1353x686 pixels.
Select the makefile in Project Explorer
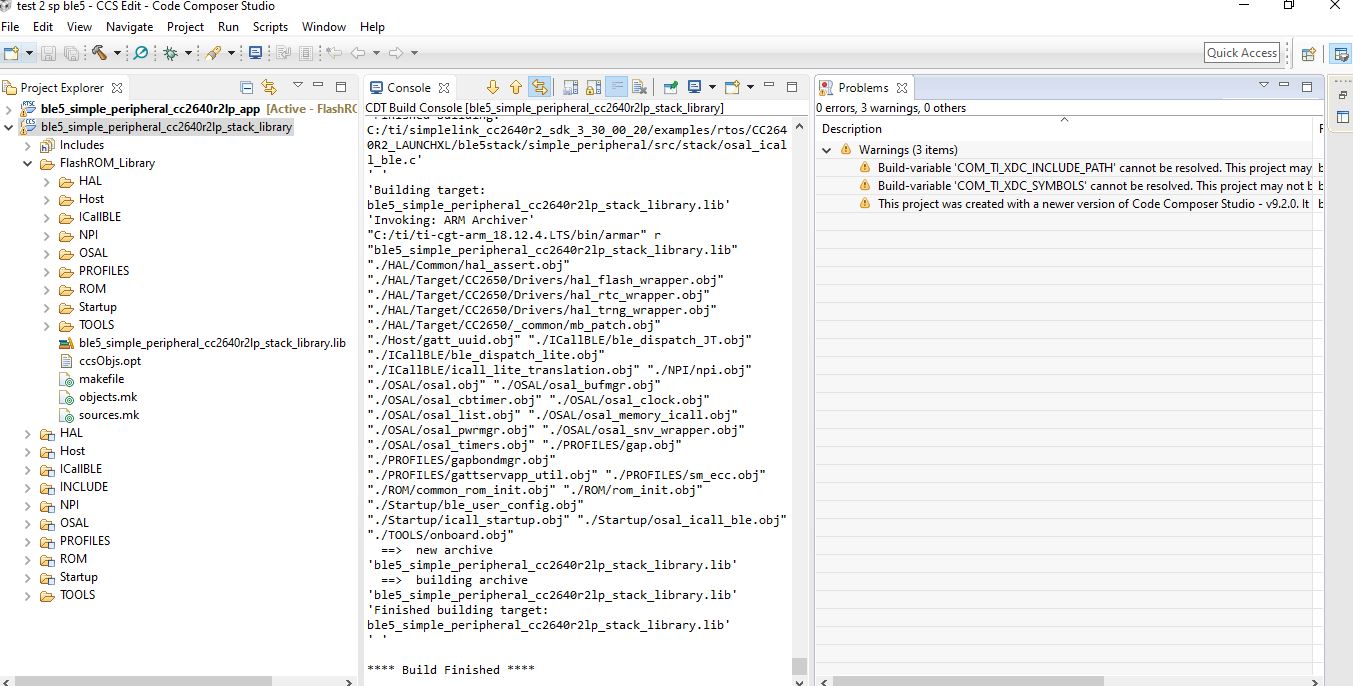tap(92, 379)
